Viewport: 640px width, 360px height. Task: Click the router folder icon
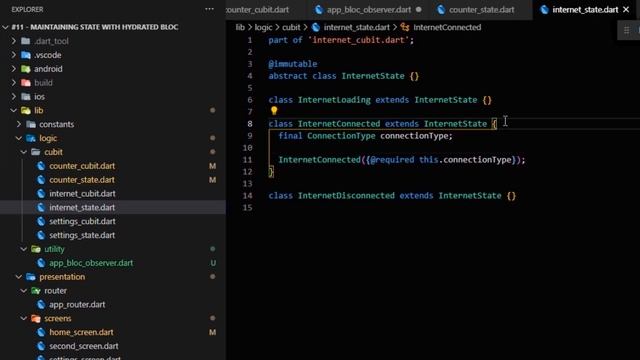coord(36,291)
